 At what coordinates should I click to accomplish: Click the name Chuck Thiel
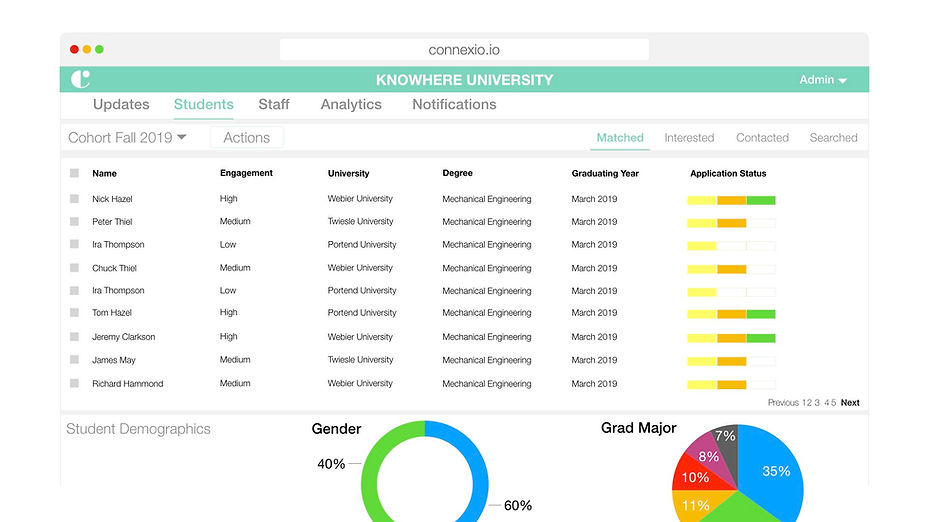pos(114,268)
